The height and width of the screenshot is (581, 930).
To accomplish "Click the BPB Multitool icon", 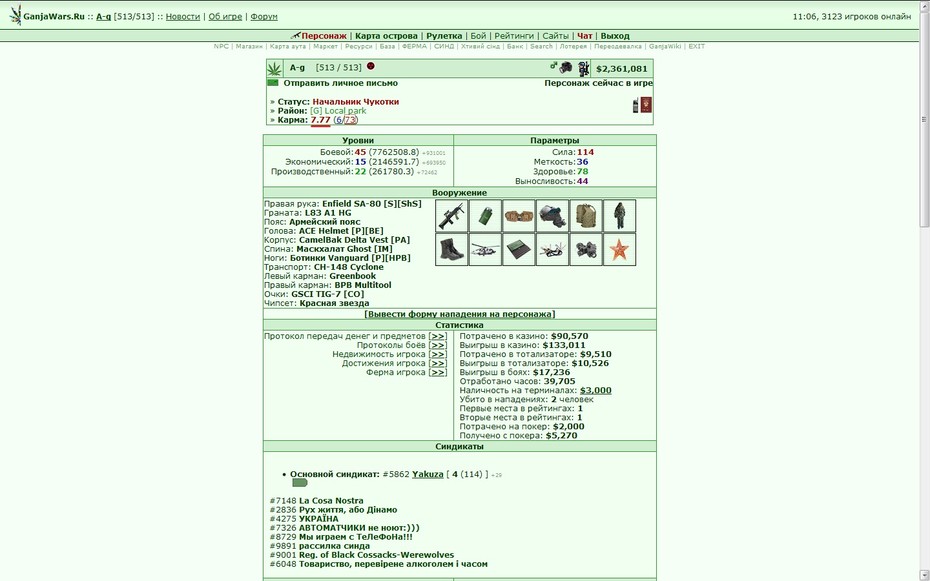I will click(x=552, y=250).
